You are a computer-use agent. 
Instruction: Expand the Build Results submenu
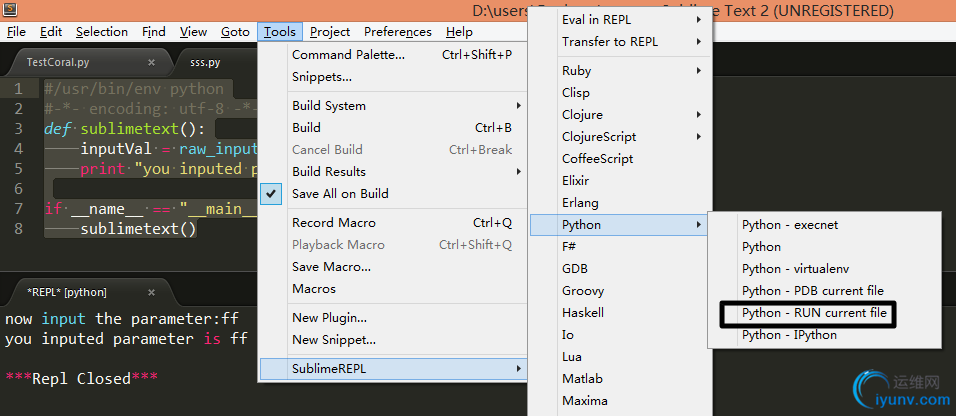pos(329,171)
